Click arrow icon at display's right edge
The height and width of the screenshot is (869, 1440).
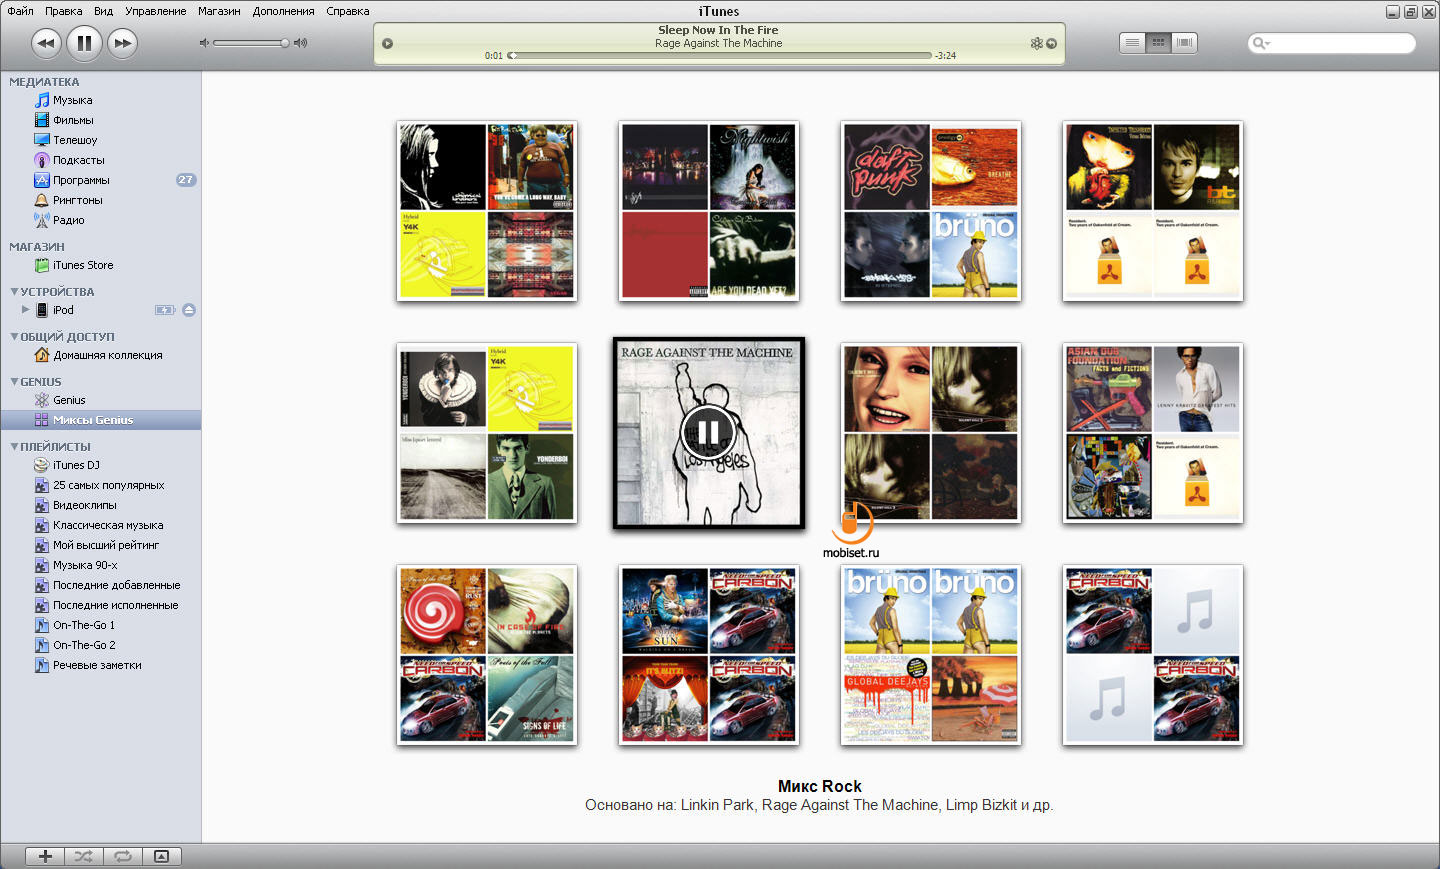[x=1051, y=43]
